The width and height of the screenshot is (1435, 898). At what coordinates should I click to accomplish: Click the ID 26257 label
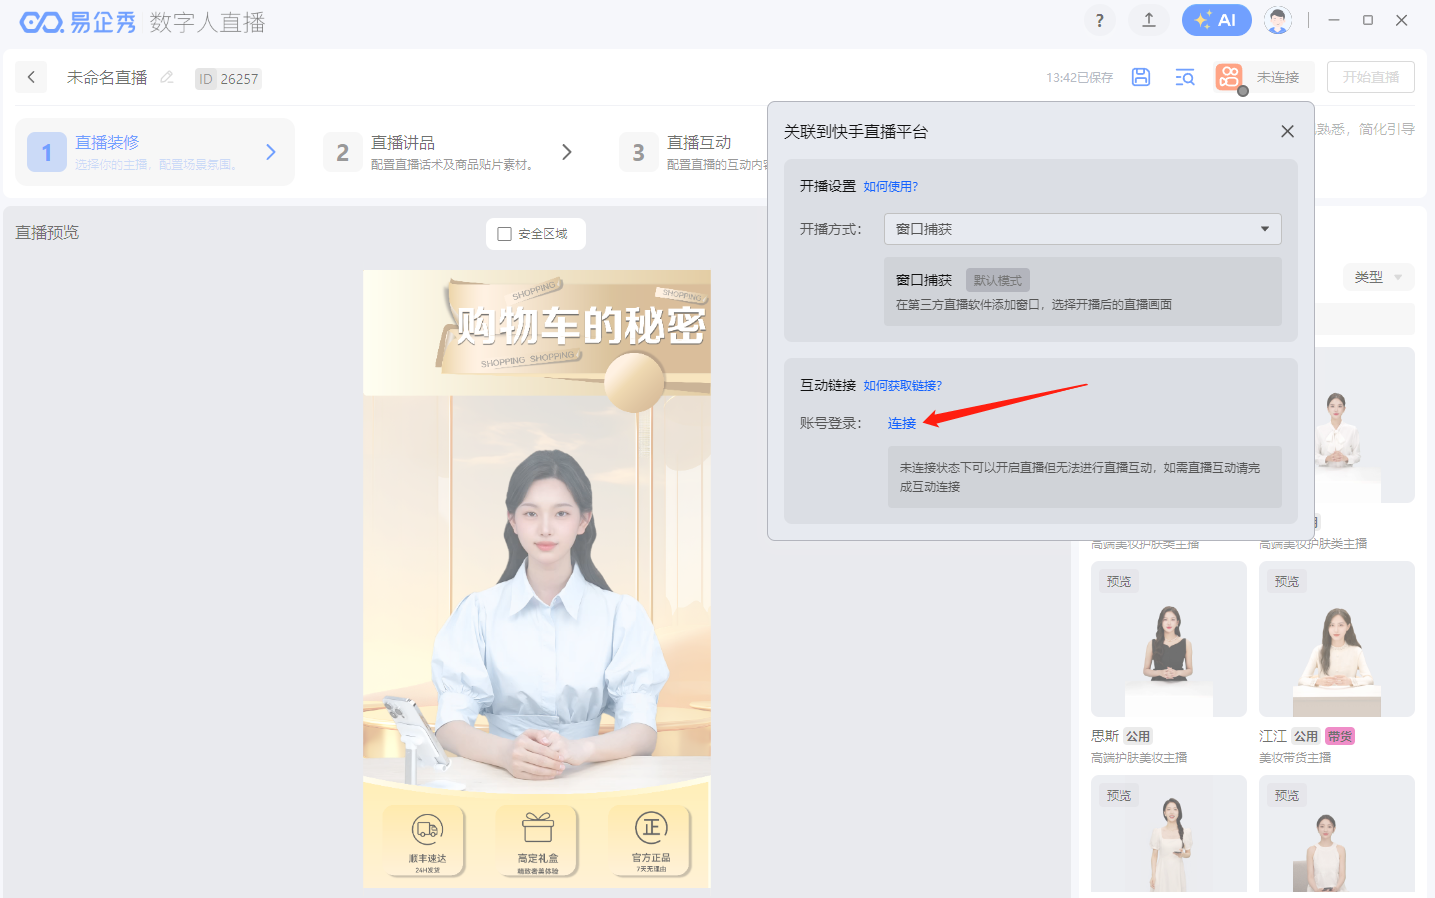[228, 78]
